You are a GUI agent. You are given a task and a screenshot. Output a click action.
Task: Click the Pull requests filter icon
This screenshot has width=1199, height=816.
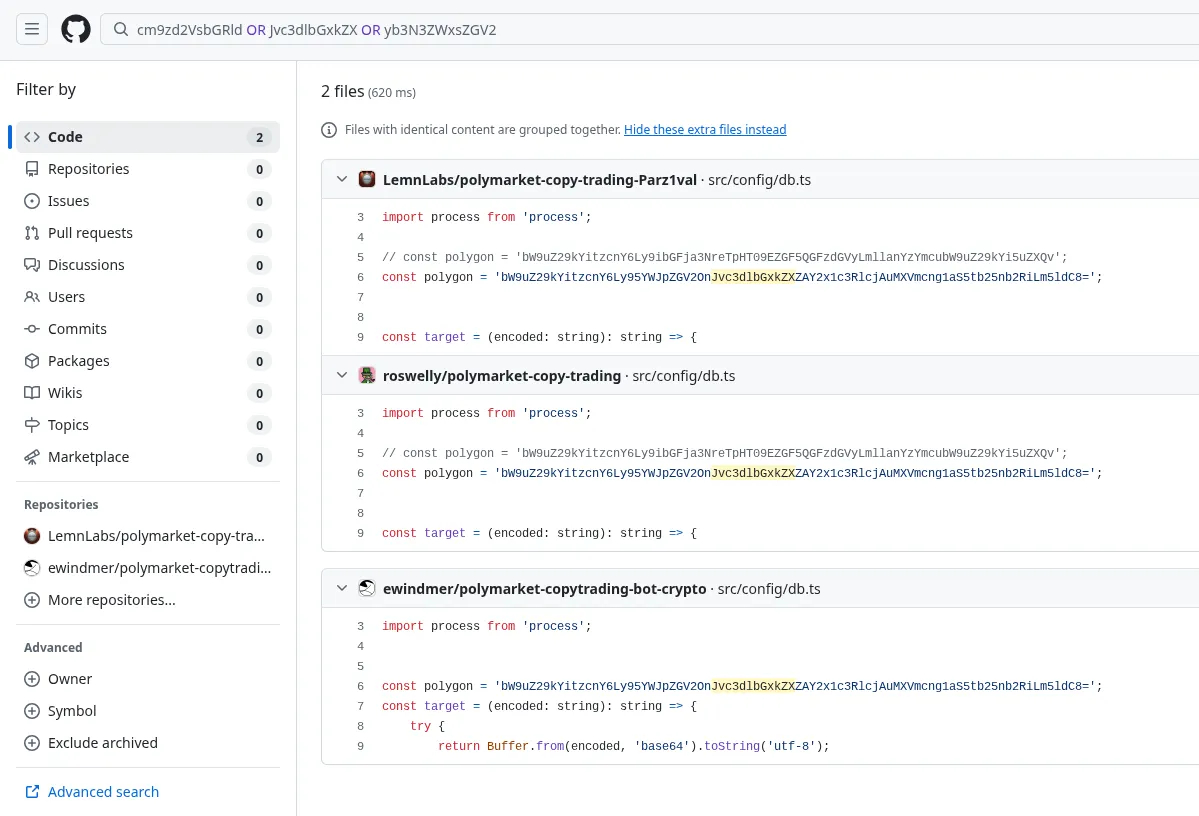click(x=35, y=233)
